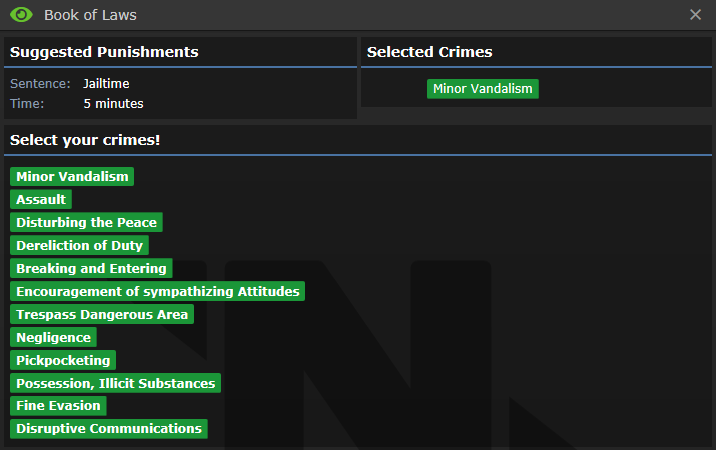Click the Selected Crimes heading
Viewport: 716px width, 450px height.
429,52
